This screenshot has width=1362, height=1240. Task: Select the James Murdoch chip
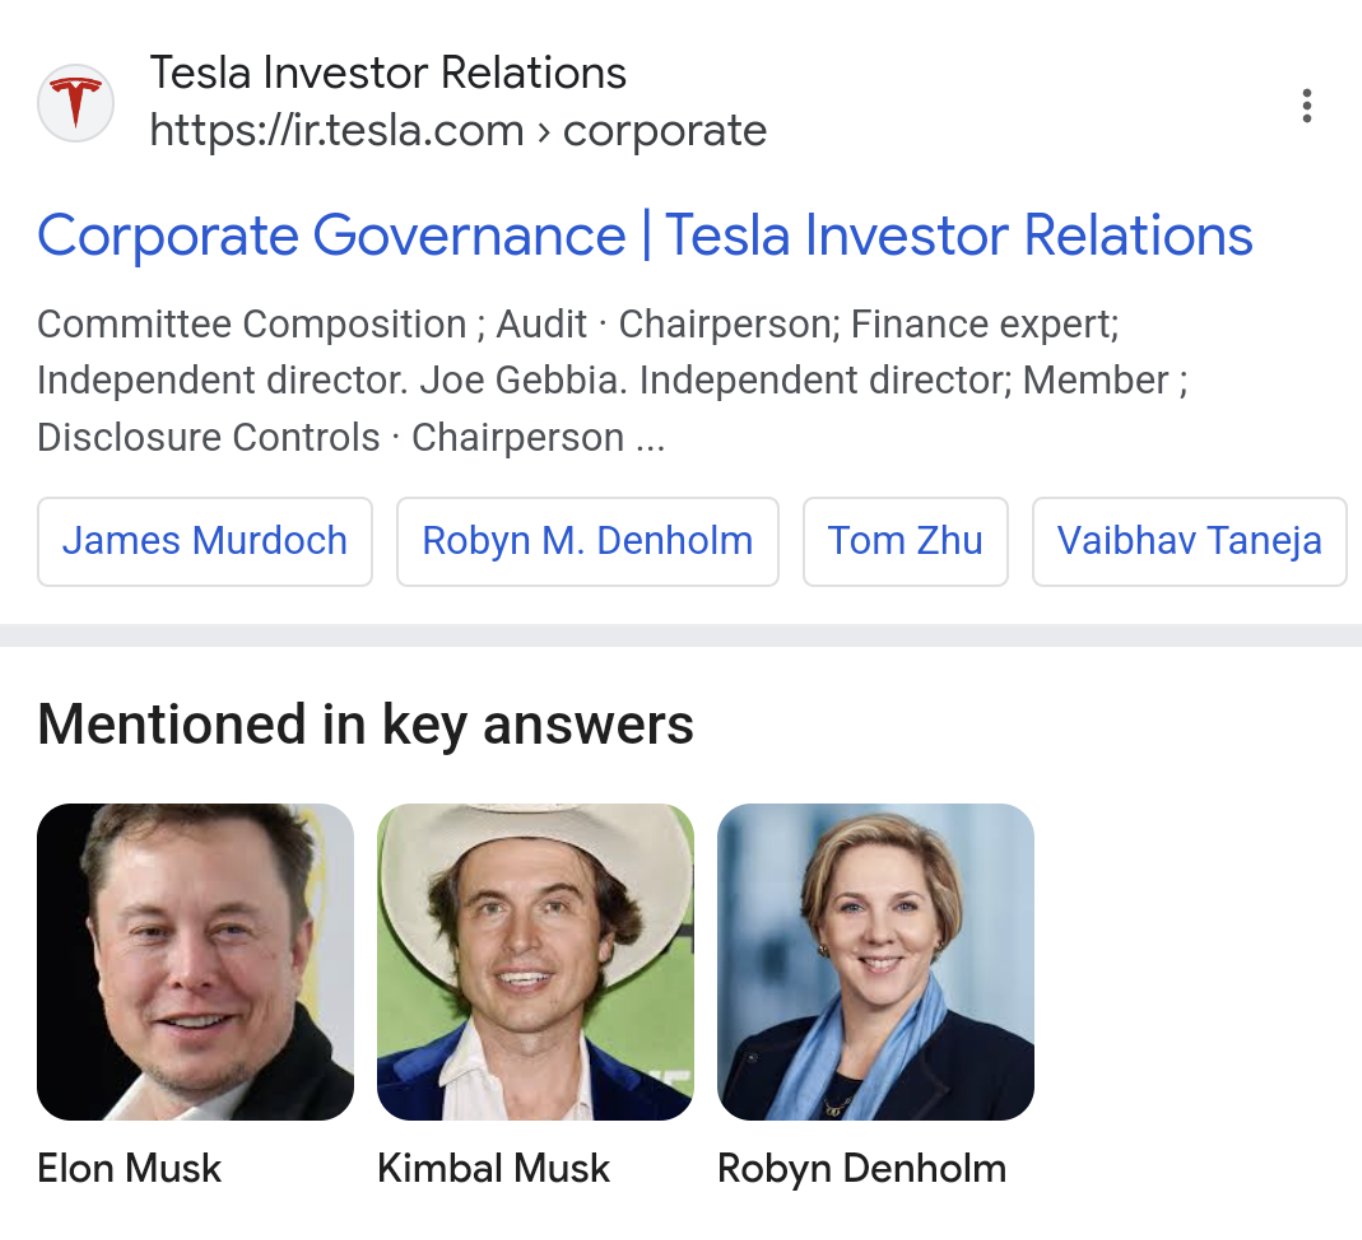[205, 541]
